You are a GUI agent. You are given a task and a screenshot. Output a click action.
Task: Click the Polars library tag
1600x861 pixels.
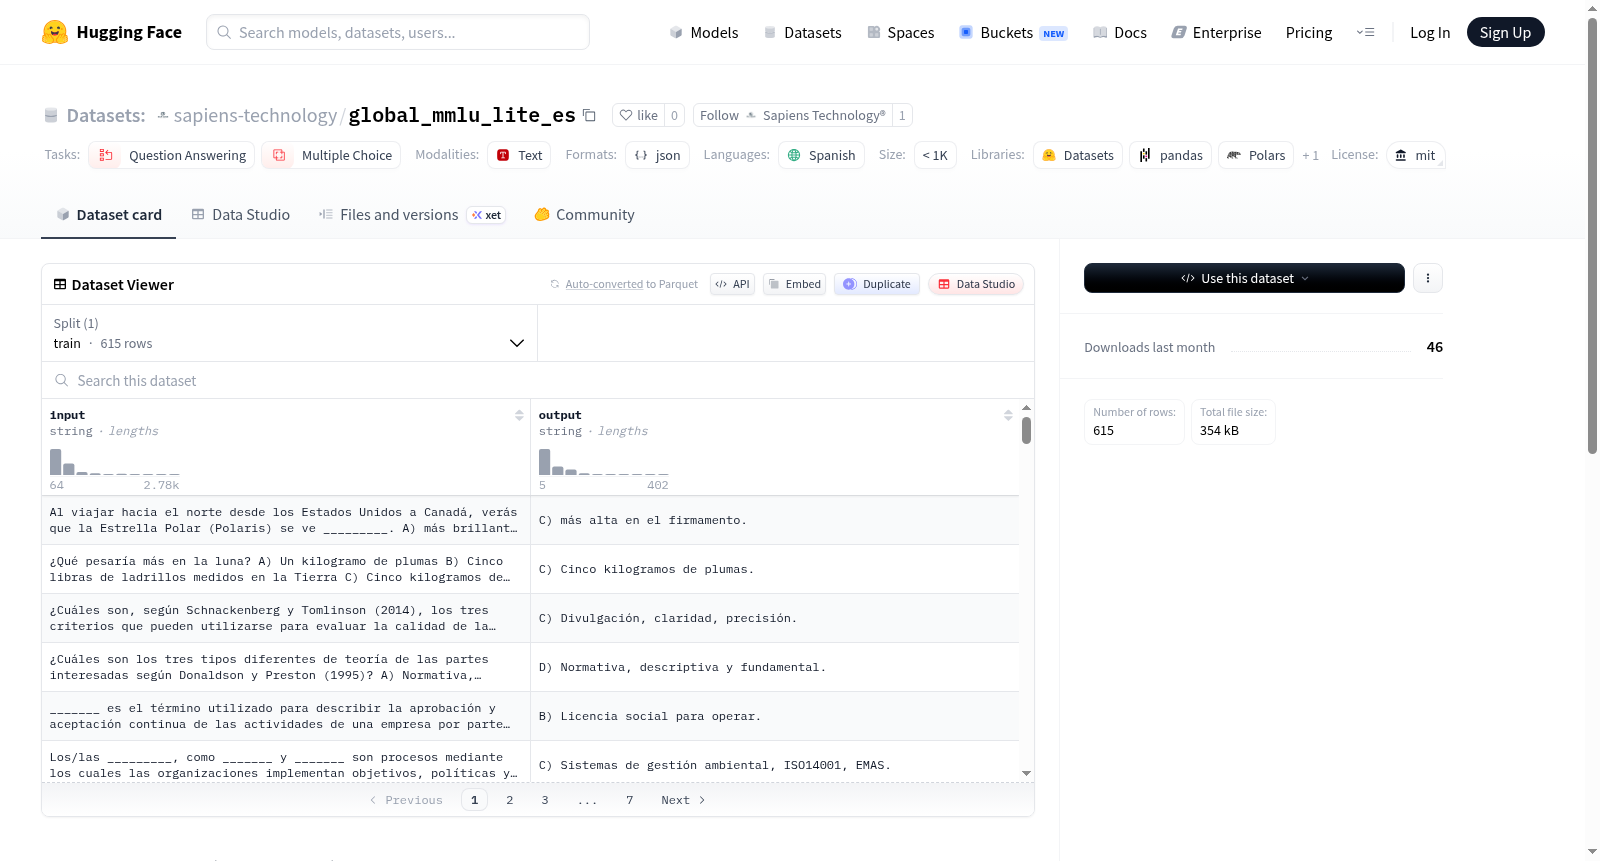click(1256, 155)
